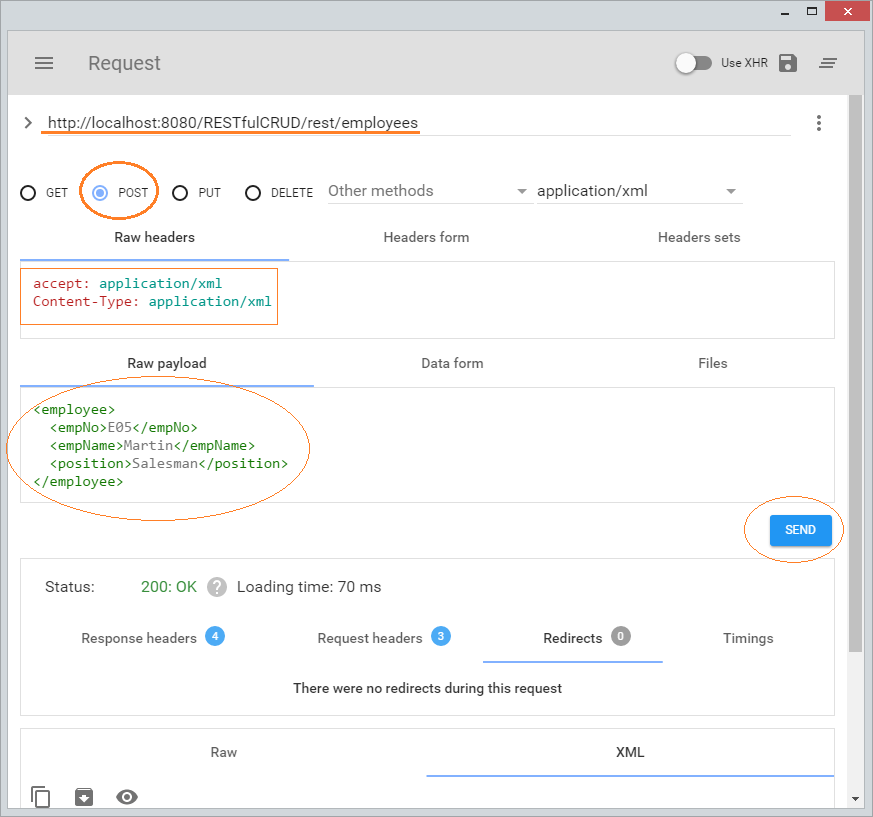Toggle response preview eye icon
The height and width of the screenshot is (817, 873).
tap(127, 797)
